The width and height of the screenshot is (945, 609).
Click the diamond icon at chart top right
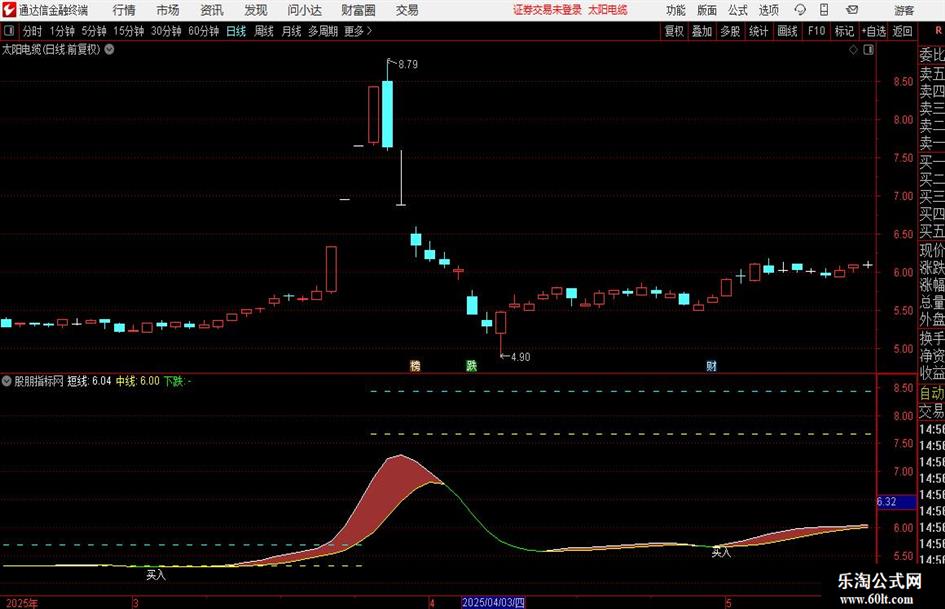[x=853, y=50]
